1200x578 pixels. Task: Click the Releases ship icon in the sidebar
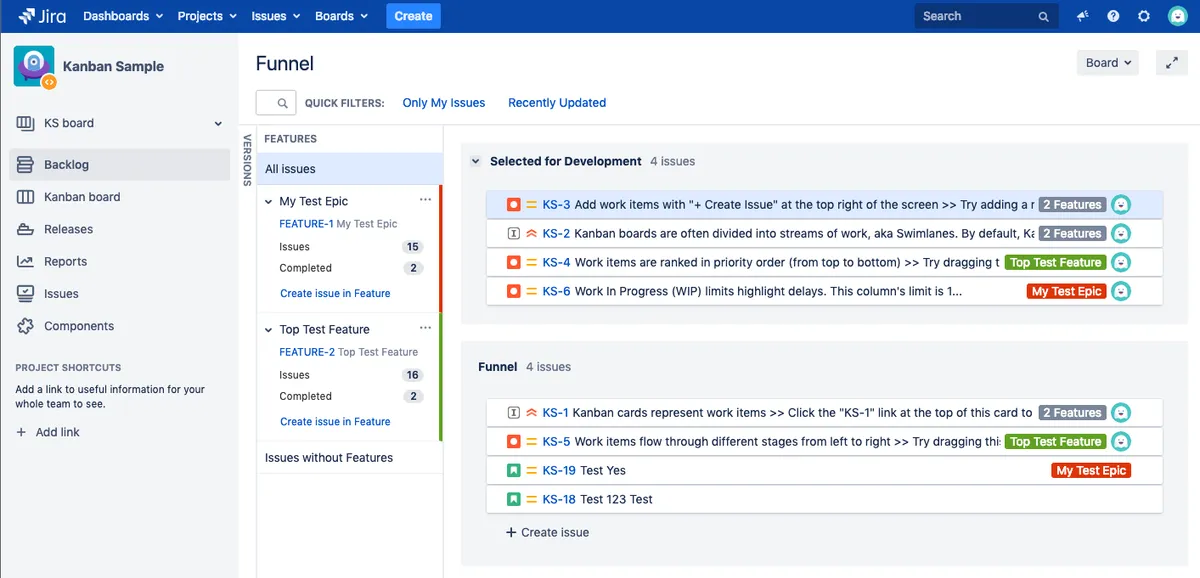pyautogui.click(x=25, y=229)
